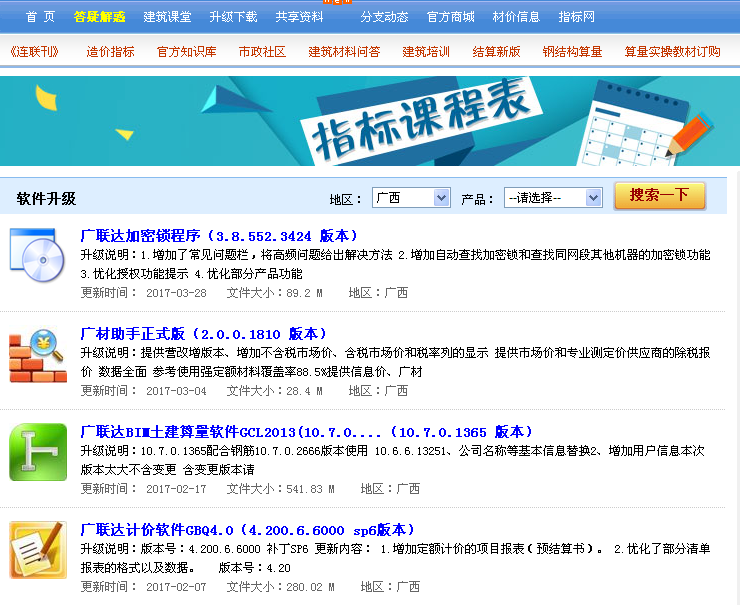Open the 广联达计价软件GBQ4.0 sp6版本 title link
740x605 pixels.
click(247, 530)
